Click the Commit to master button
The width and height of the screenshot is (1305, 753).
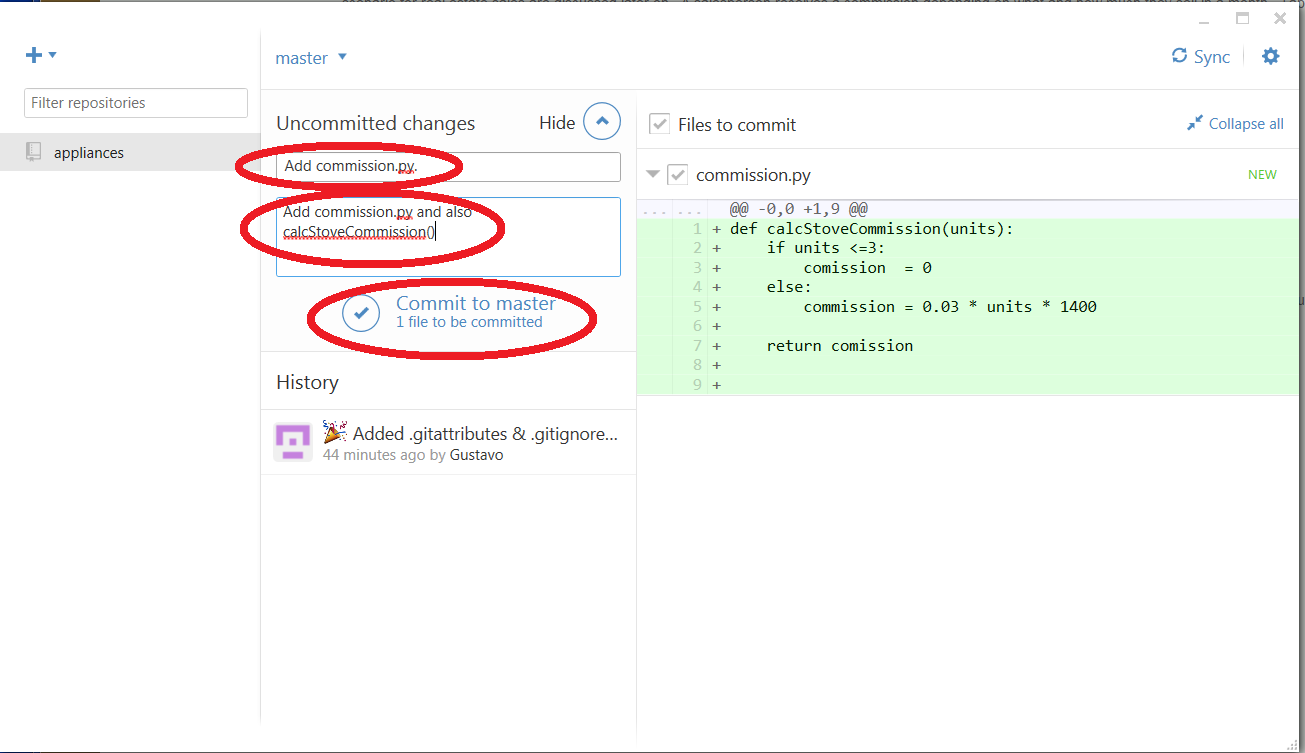pos(450,312)
